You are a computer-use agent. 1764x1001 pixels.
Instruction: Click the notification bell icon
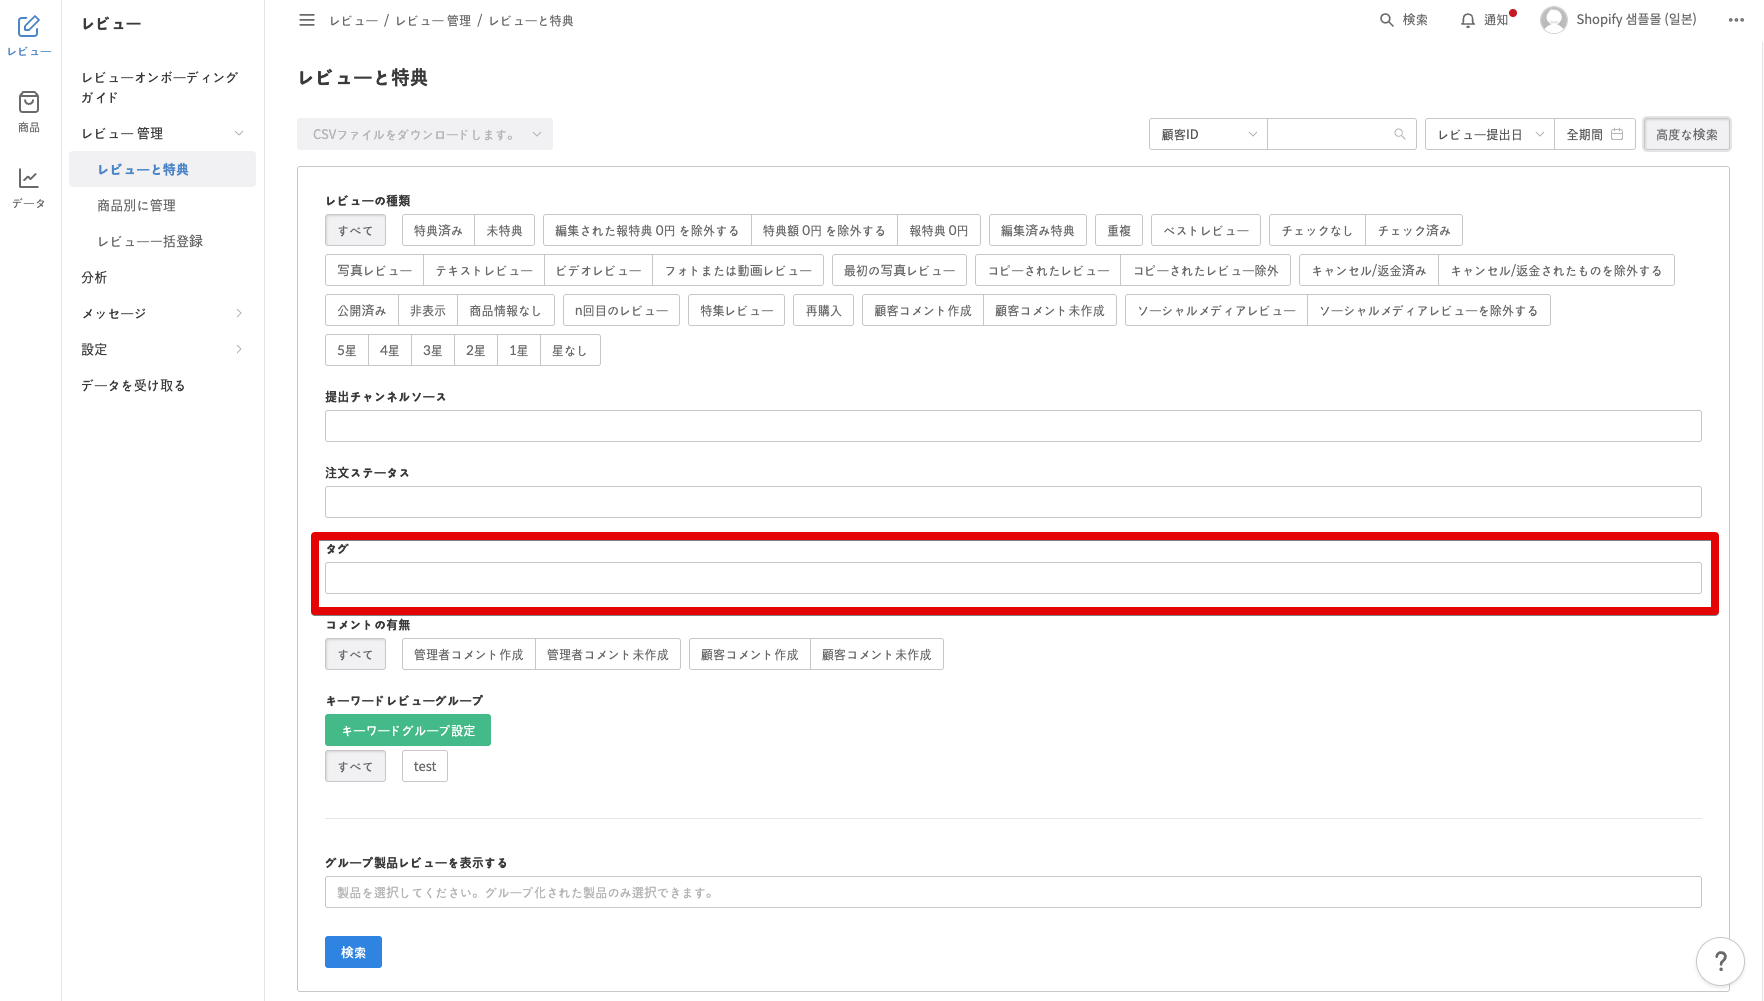tap(1467, 20)
